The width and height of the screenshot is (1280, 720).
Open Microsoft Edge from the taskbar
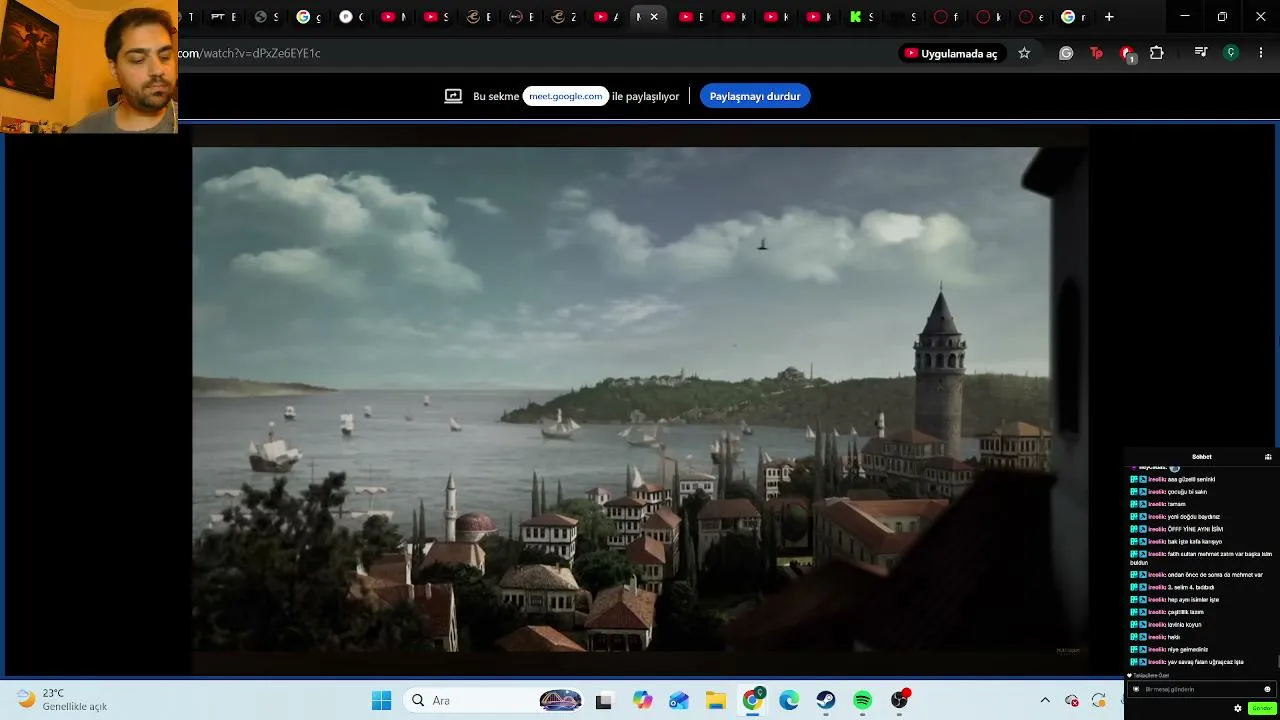coord(789,700)
